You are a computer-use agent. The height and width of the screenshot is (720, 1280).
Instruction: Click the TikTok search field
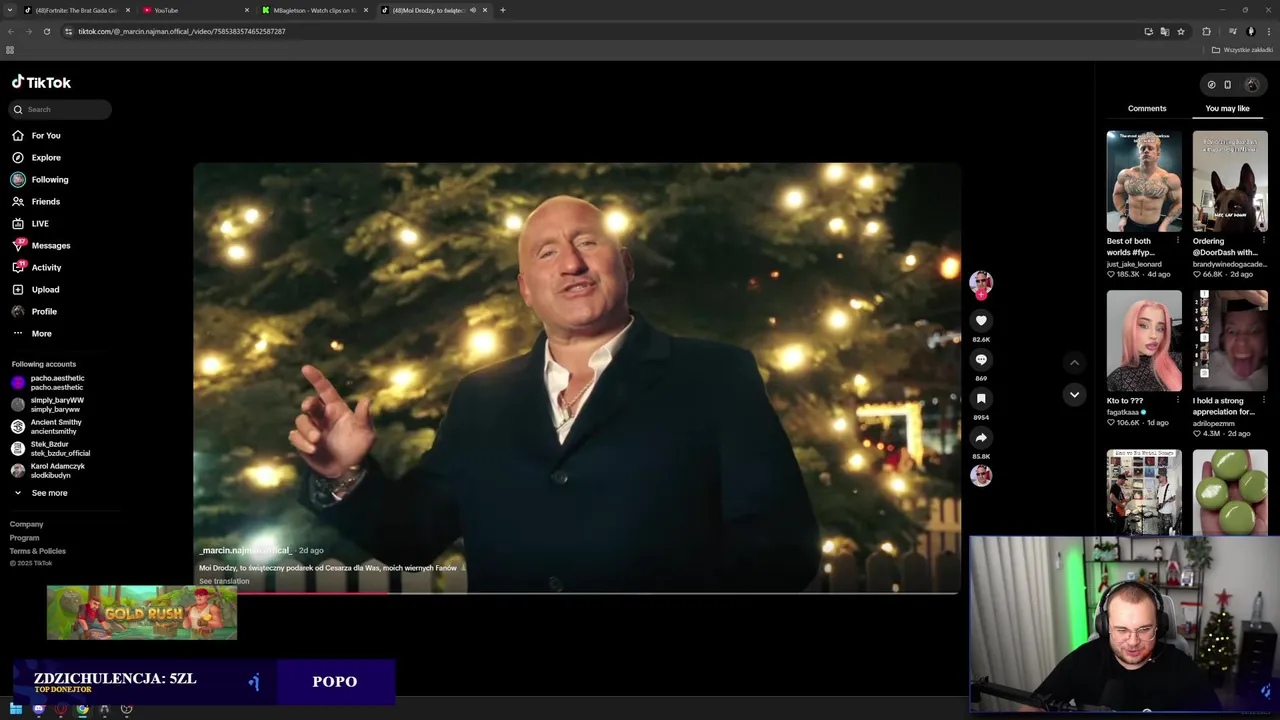click(61, 109)
